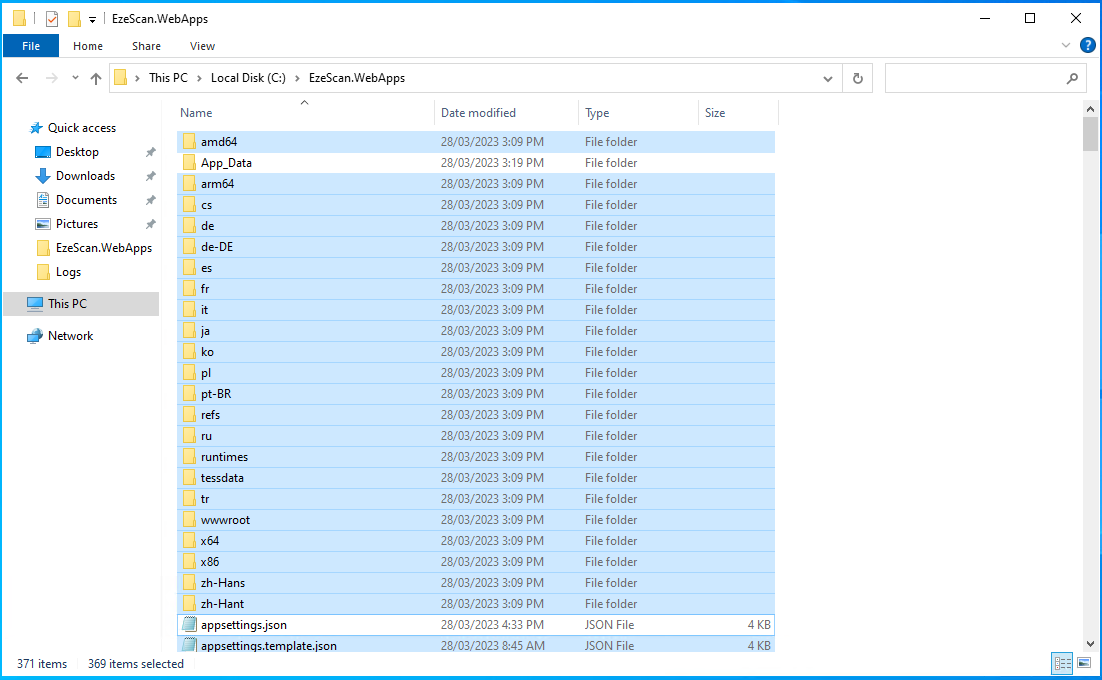Screen dimensions: 1102x680
Task: Go up one folder level arrow
Action: (96, 78)
